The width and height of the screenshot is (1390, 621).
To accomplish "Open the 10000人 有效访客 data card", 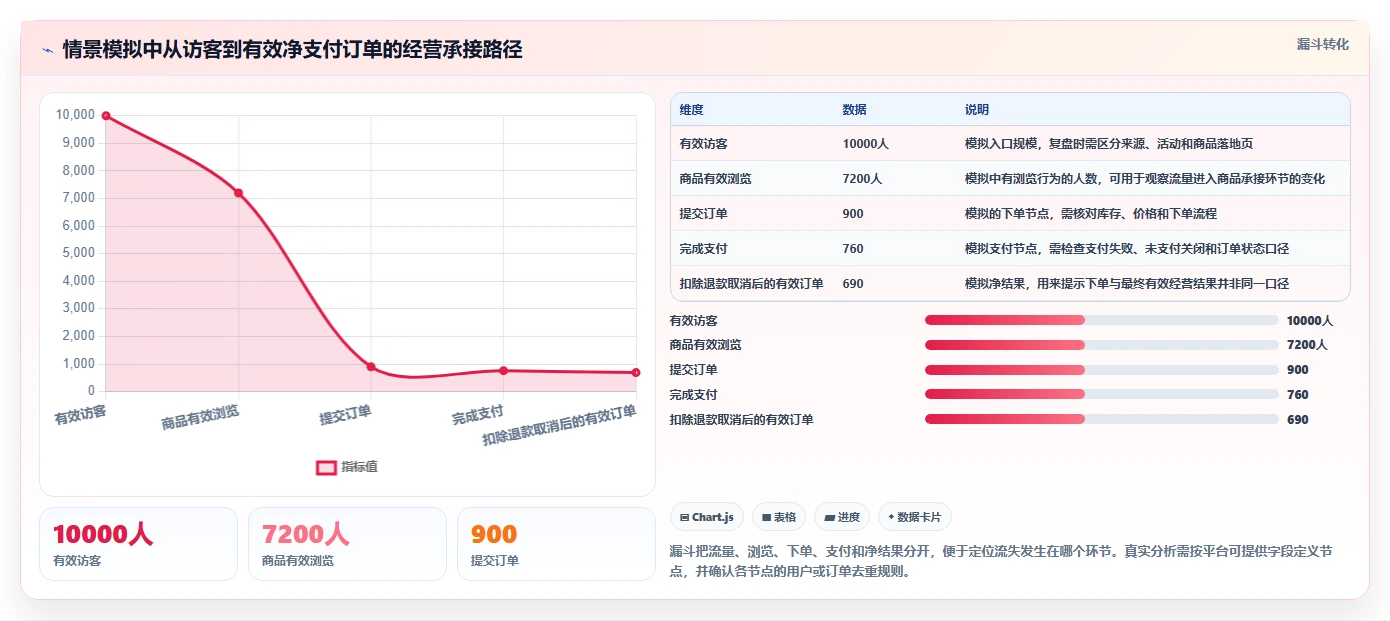I will coord(138,544).
